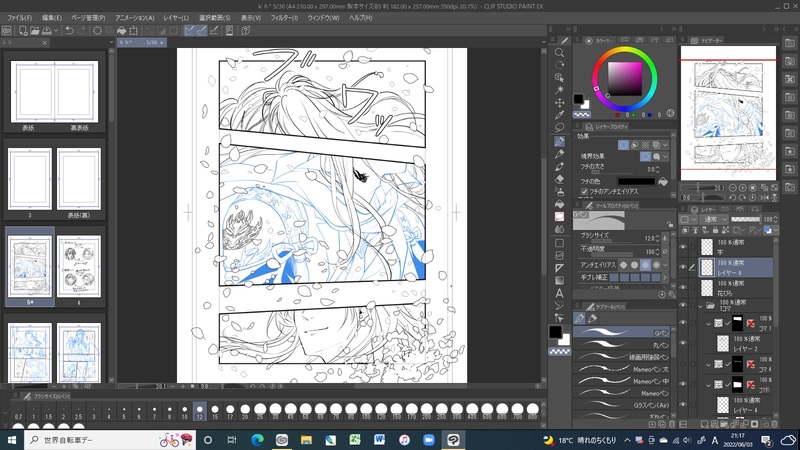Select the Balloon tool
Image resolution: width=800 pixels, height=450 pixels.
pos(559,306)
